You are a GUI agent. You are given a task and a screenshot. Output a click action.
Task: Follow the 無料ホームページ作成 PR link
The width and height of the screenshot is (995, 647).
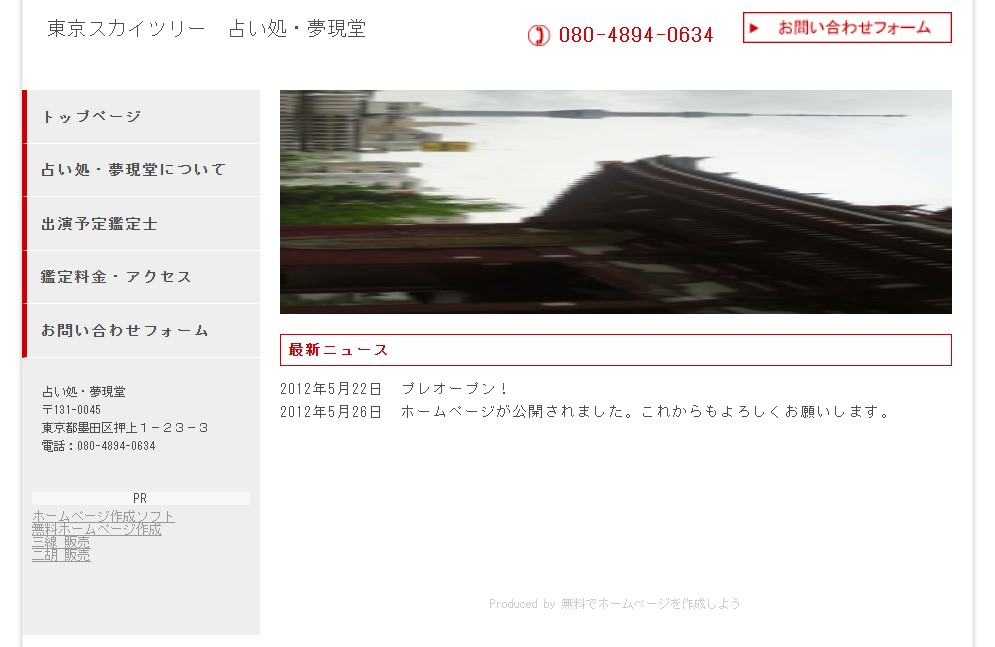point(96,529)
